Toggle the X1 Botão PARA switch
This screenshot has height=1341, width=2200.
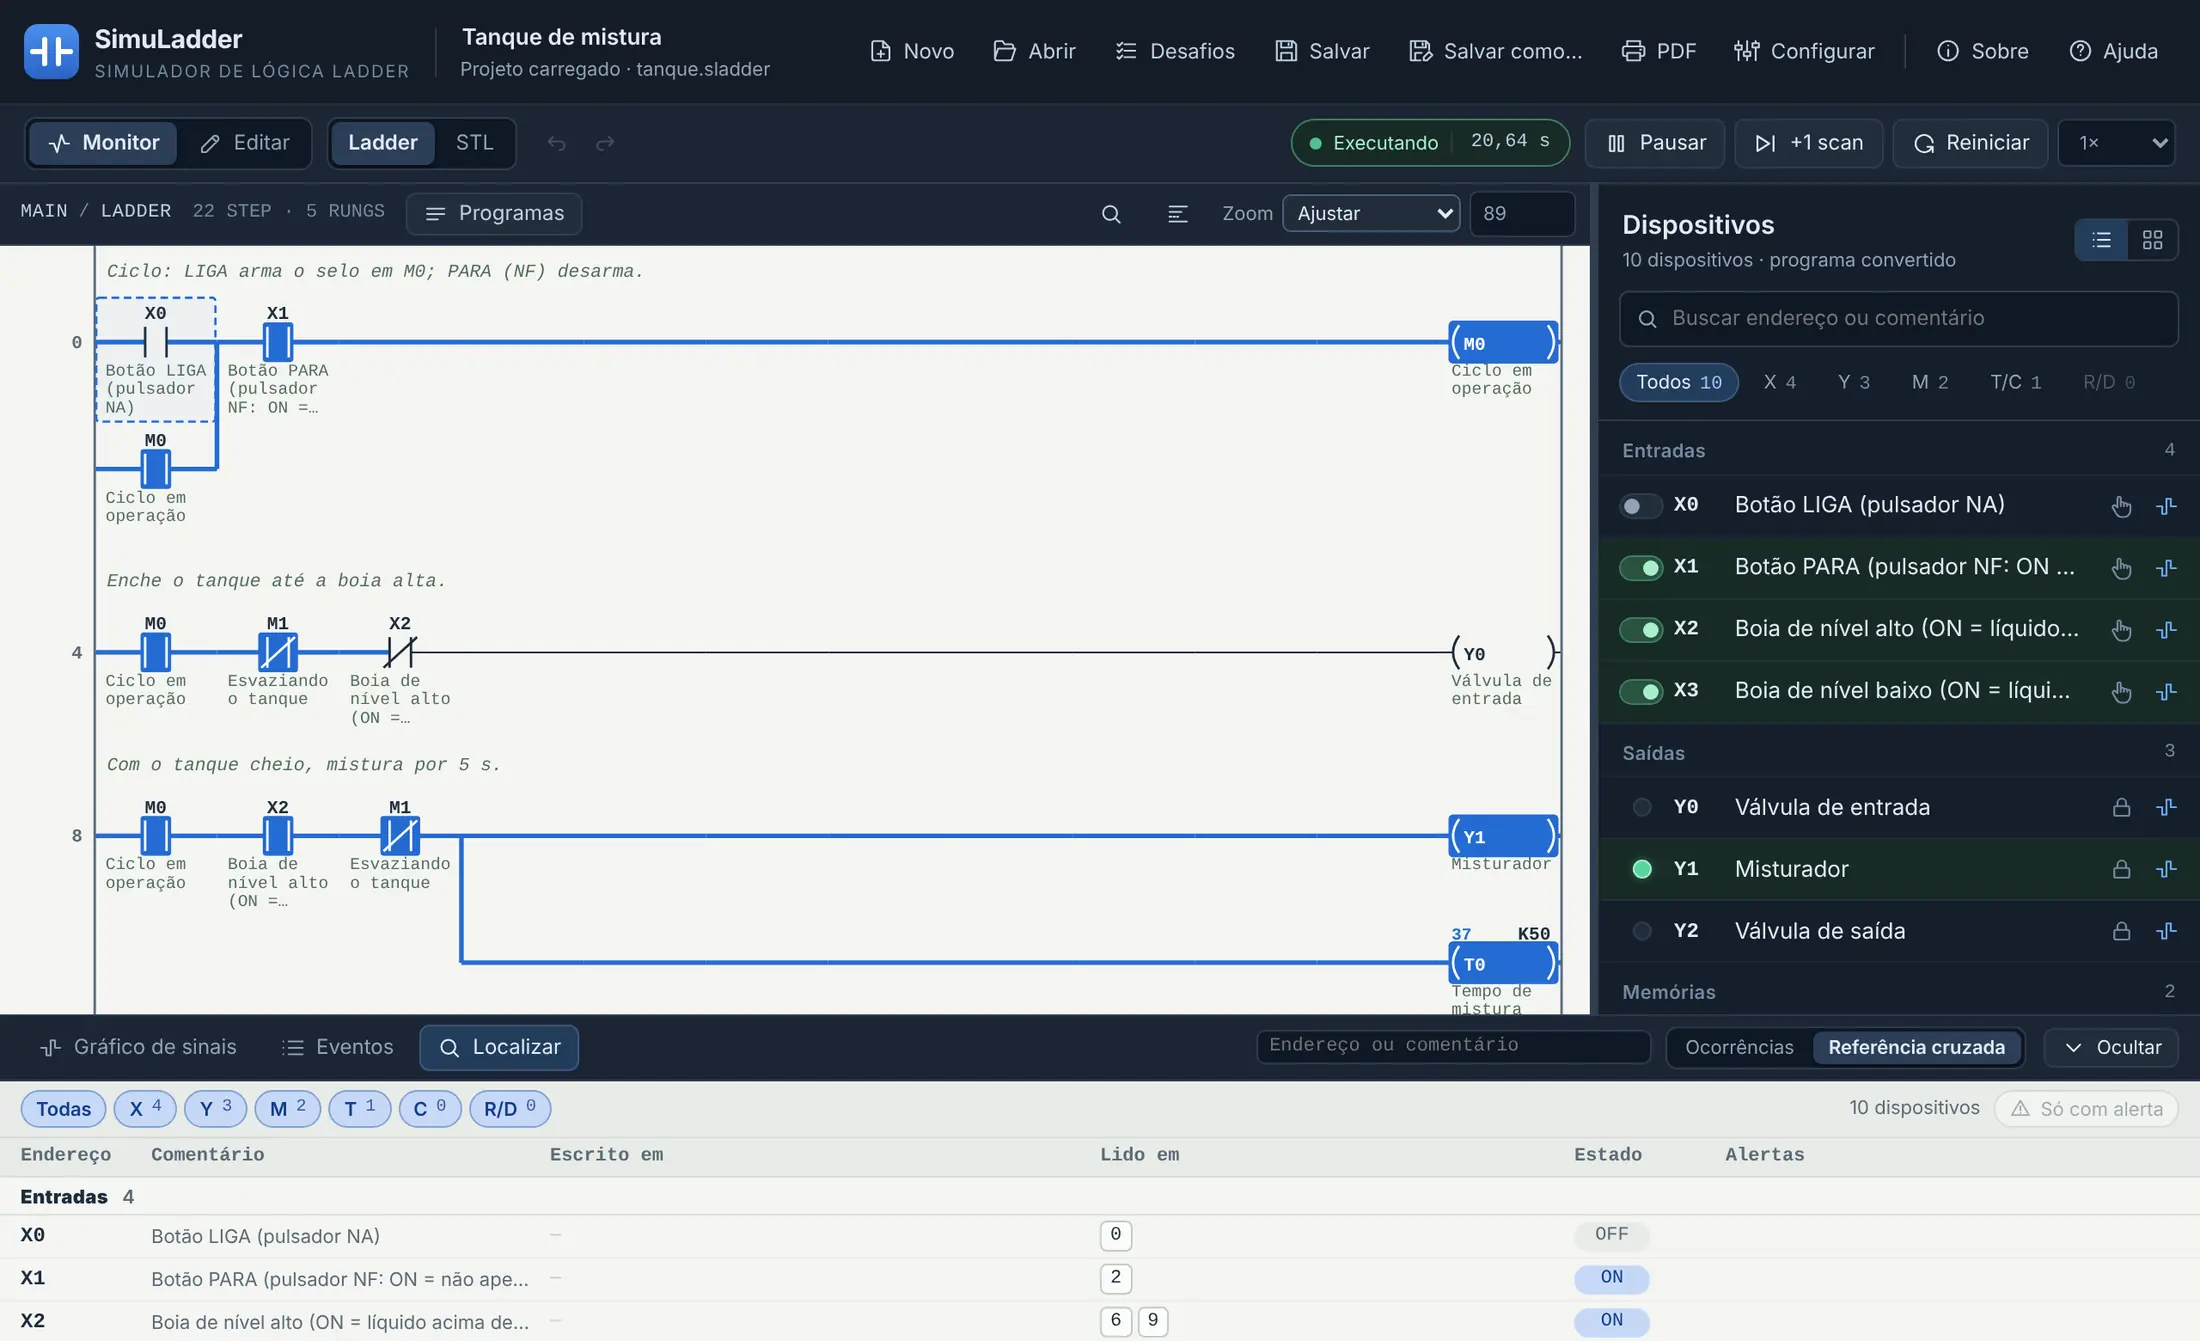[x=1640, y=568]
